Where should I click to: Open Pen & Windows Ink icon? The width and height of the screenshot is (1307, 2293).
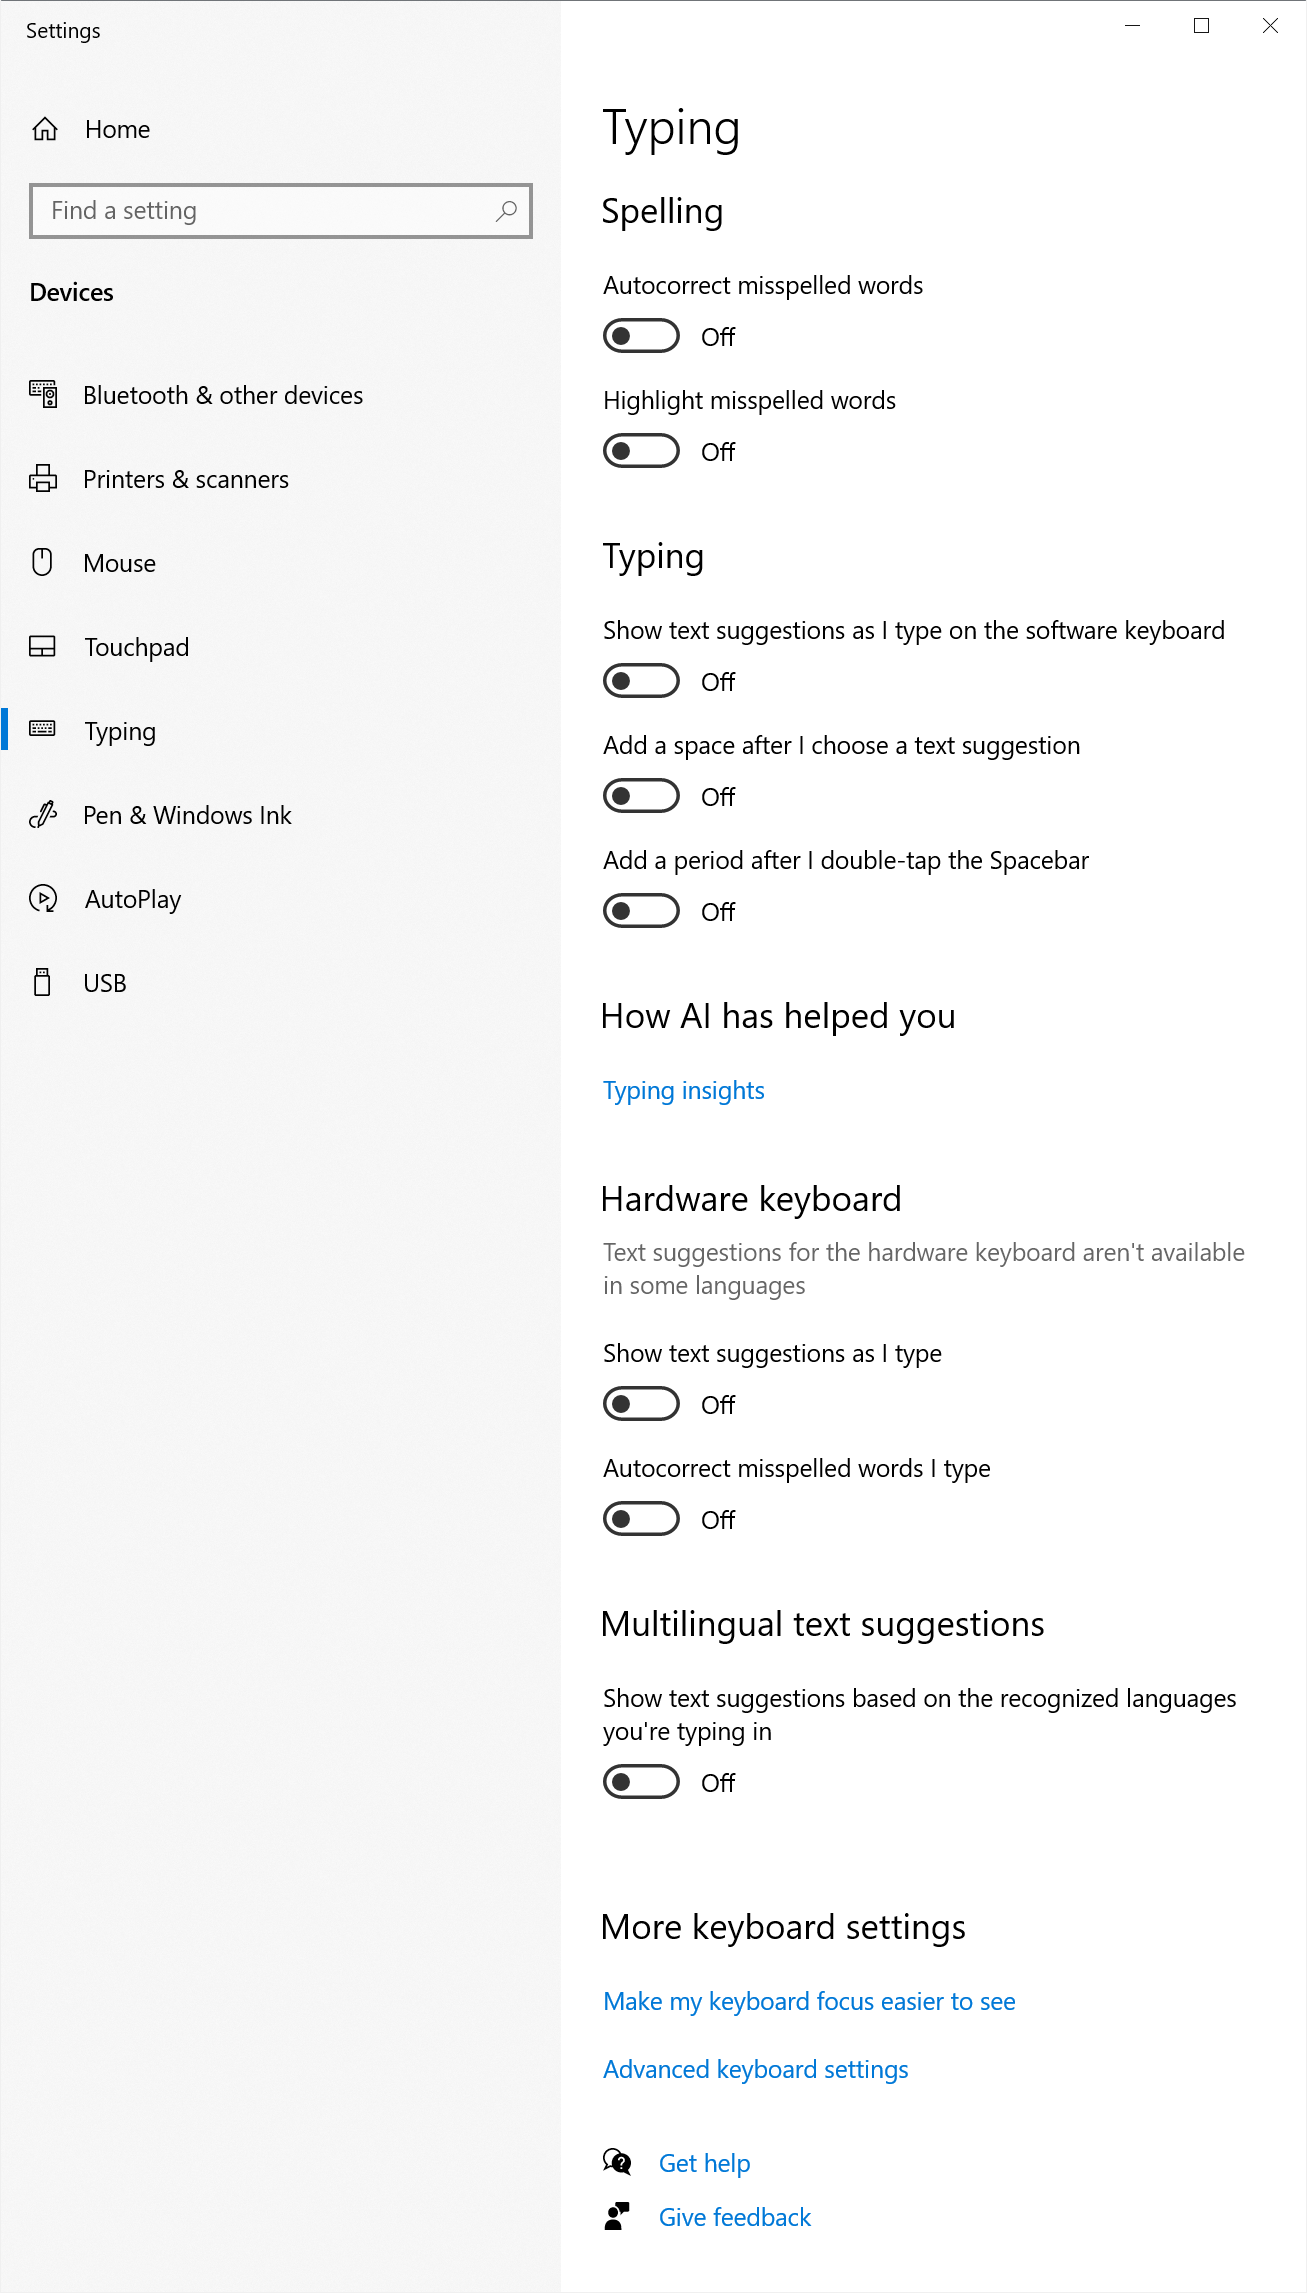43,815
